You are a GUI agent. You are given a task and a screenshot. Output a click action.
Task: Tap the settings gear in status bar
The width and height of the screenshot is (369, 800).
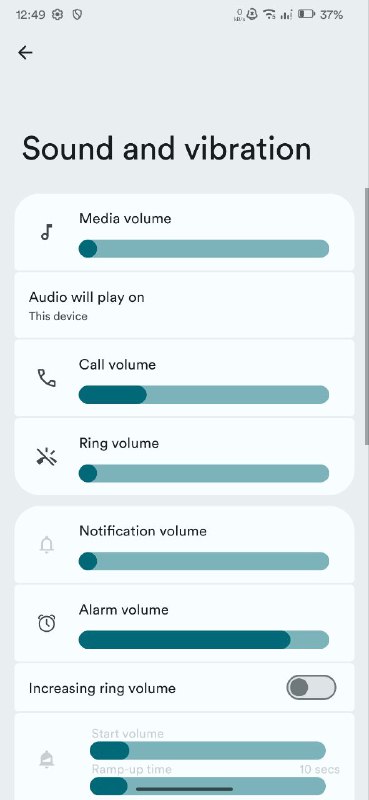point(58,15)
